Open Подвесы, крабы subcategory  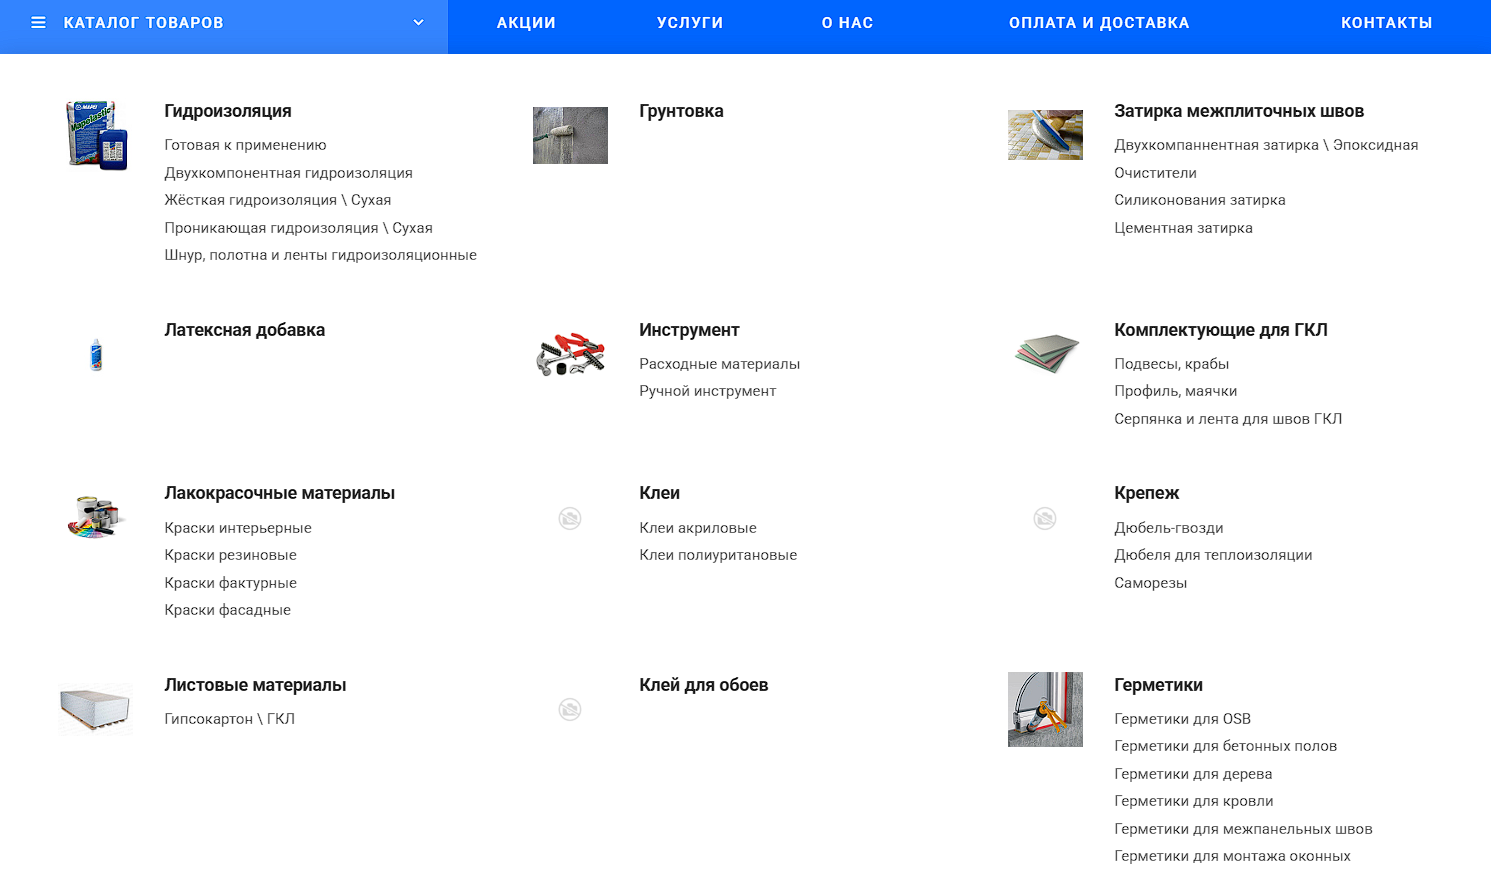point(1171,364)
